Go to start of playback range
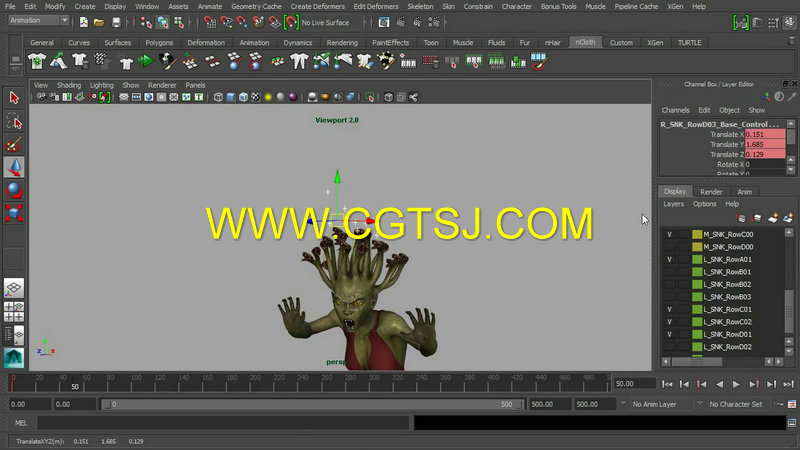Image resolution: width=800 pixels, height=450 pixels. 667,384
